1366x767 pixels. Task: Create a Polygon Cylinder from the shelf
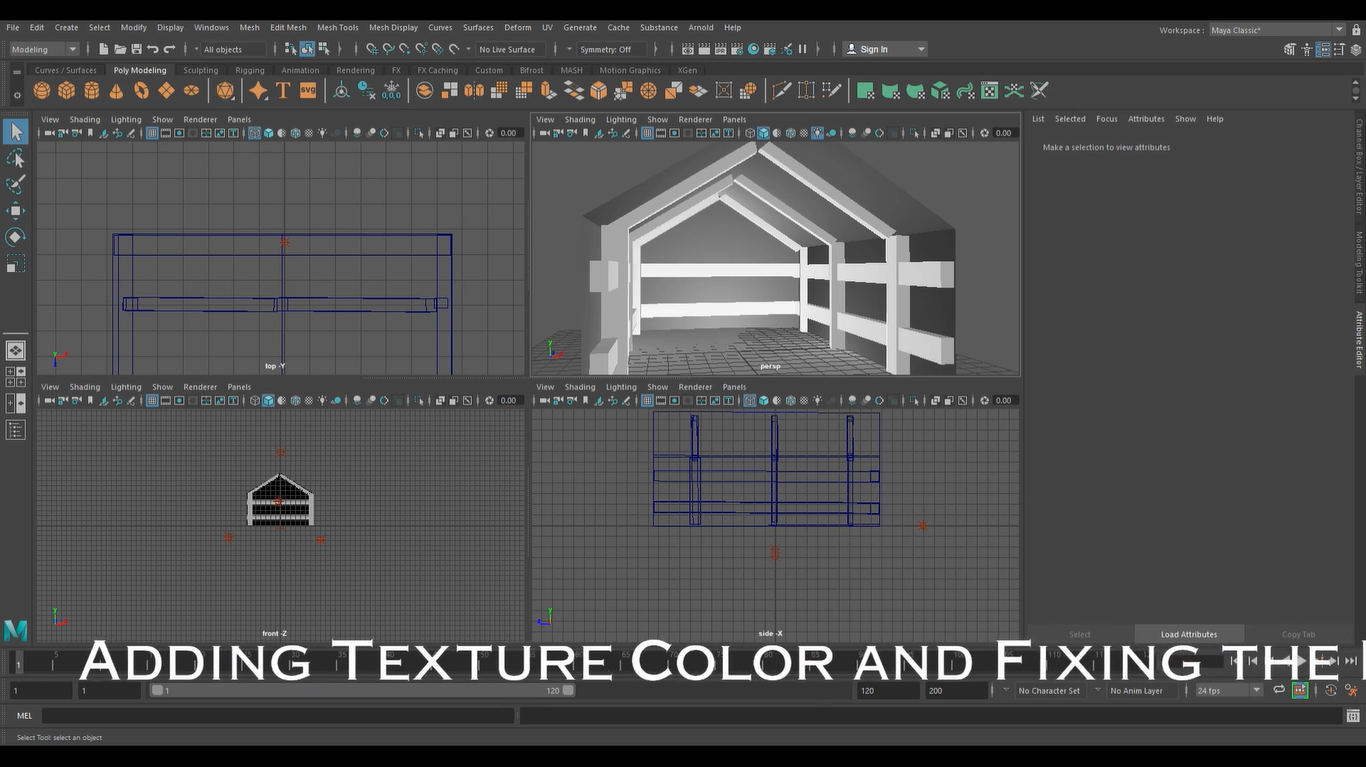coord(91,91)
